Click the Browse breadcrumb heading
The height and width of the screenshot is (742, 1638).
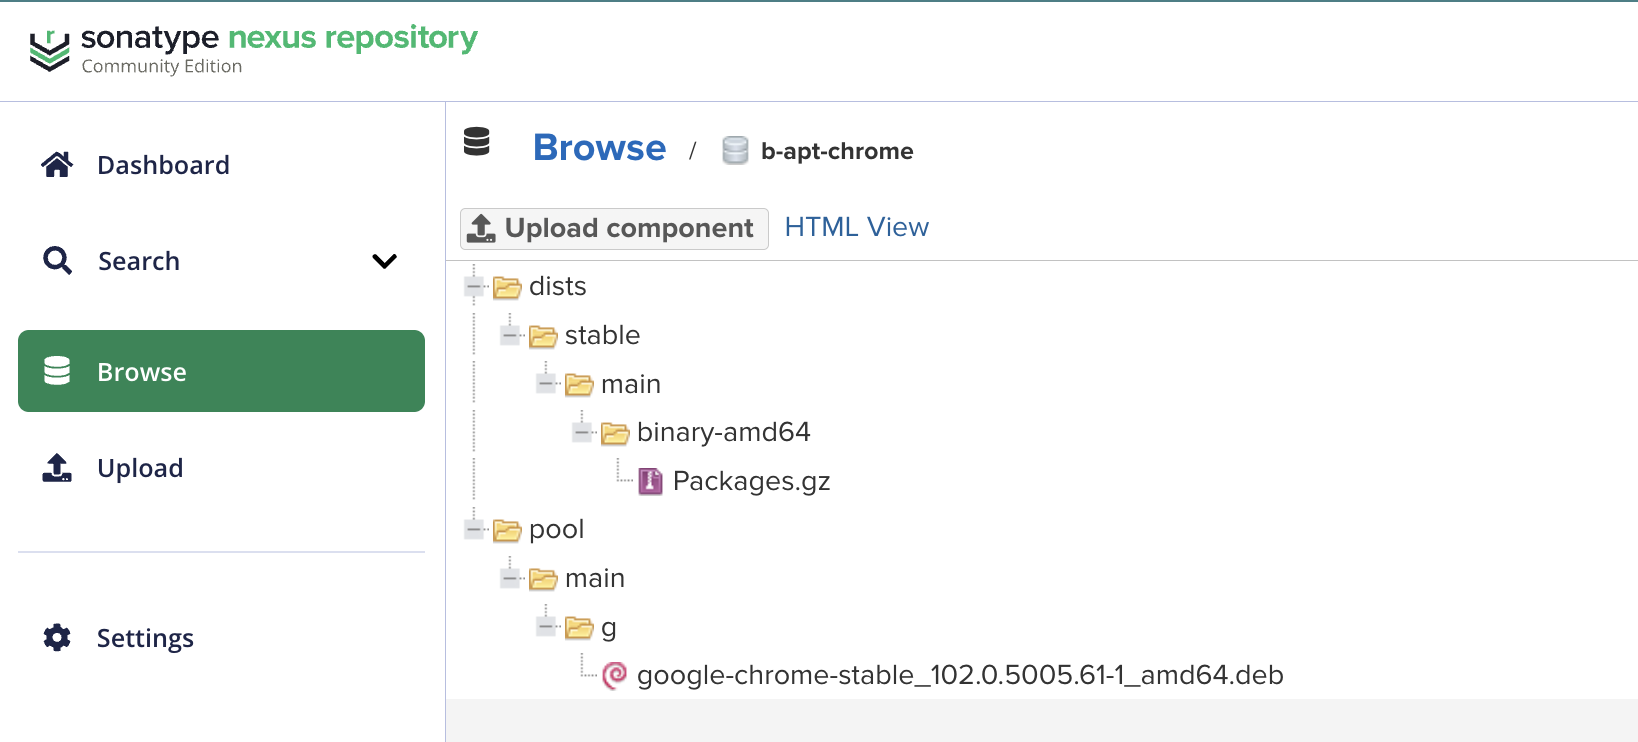click(599, 148)
